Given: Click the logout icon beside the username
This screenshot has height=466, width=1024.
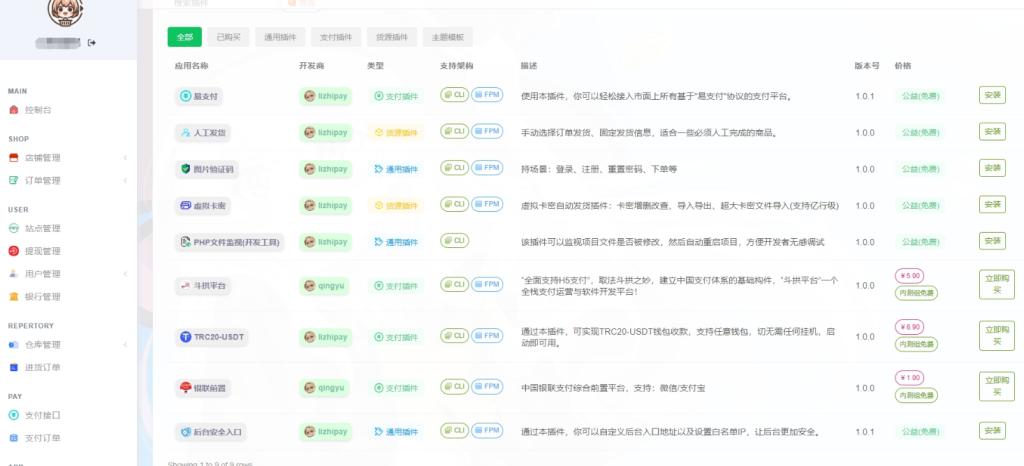Looking at the screenshot, I should point(92,43).
